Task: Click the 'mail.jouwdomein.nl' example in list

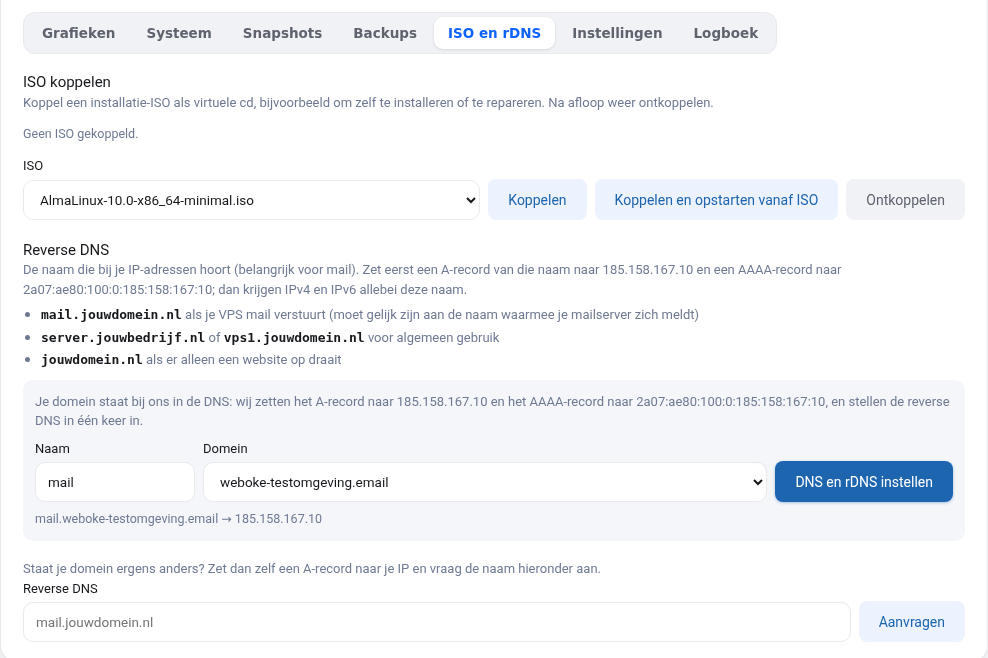Action: click(111, 315)
